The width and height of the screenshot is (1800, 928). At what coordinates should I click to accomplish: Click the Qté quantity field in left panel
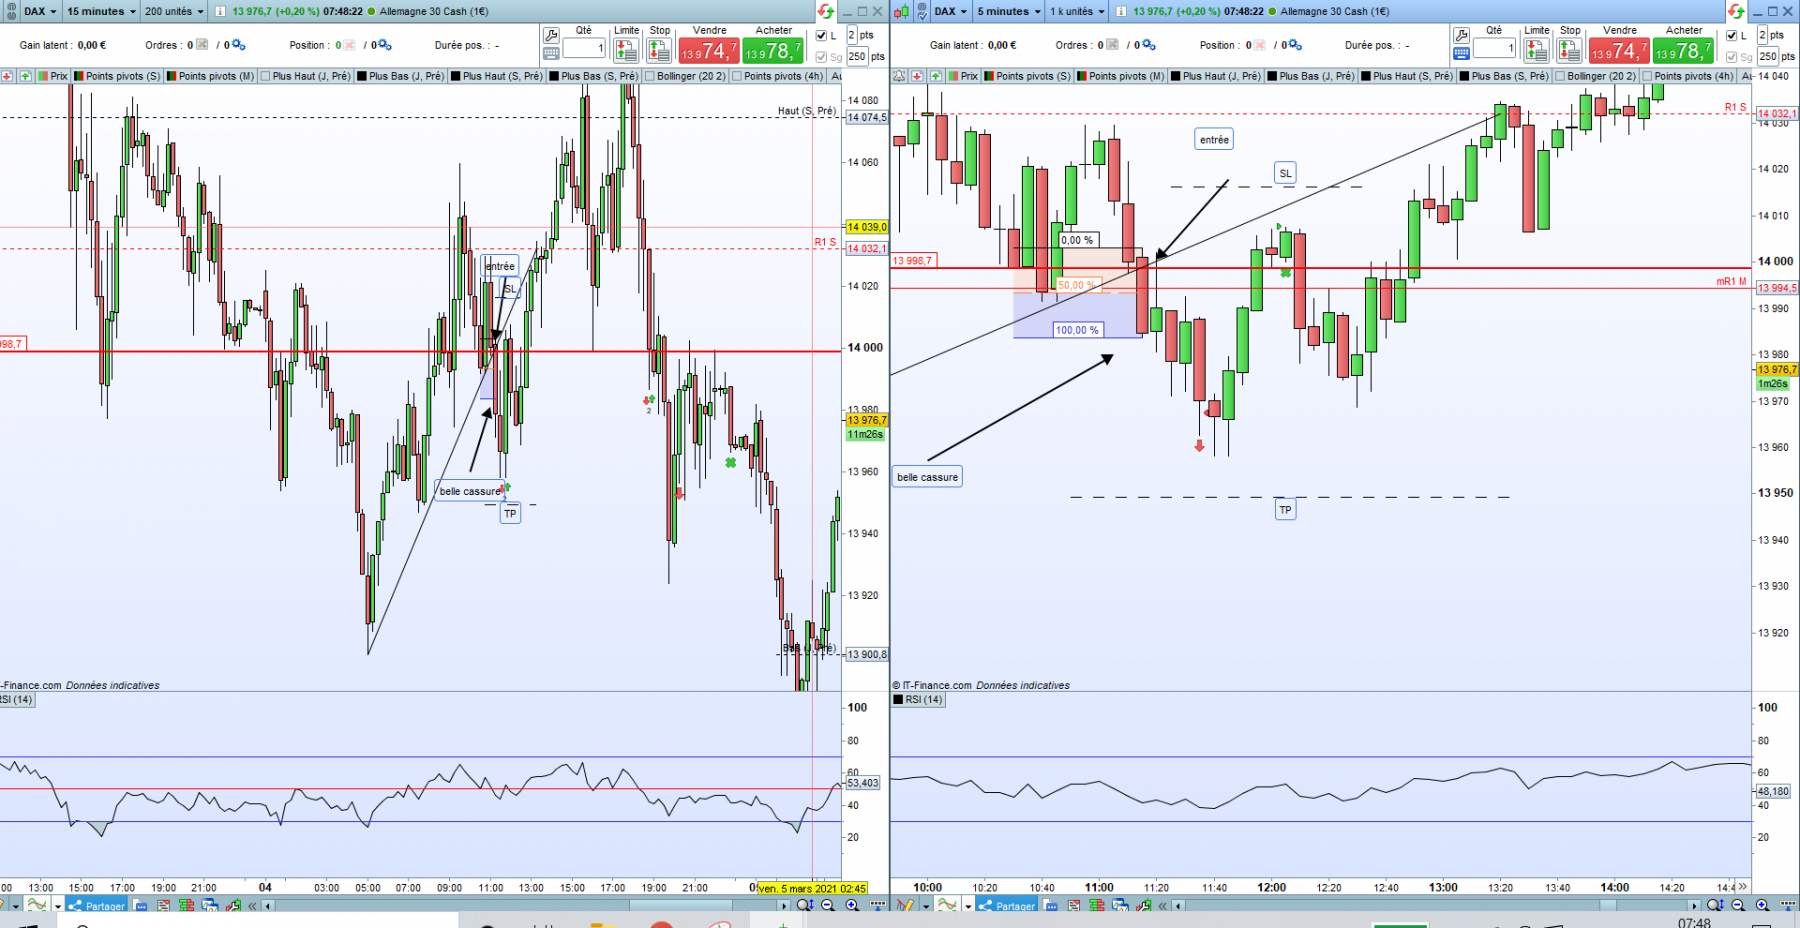[584, 48]
